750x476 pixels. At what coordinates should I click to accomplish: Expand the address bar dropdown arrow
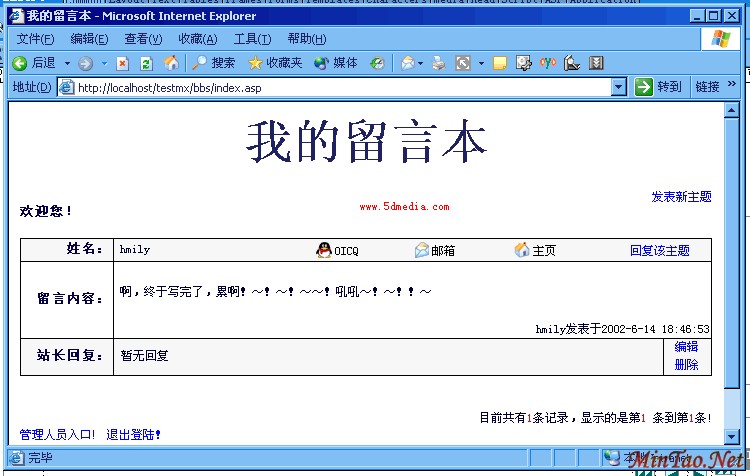[618, 87]
